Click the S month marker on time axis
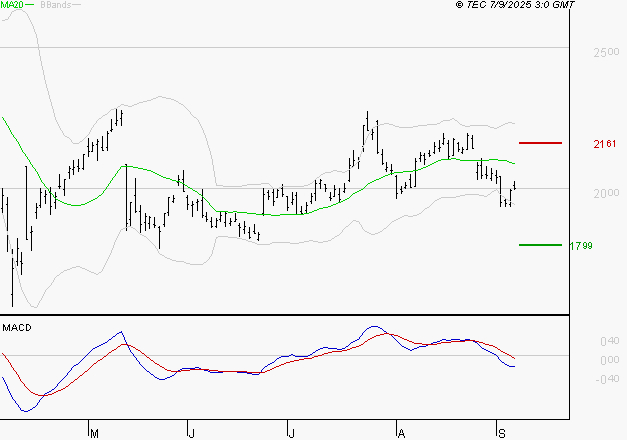 [x=501, y=434]
